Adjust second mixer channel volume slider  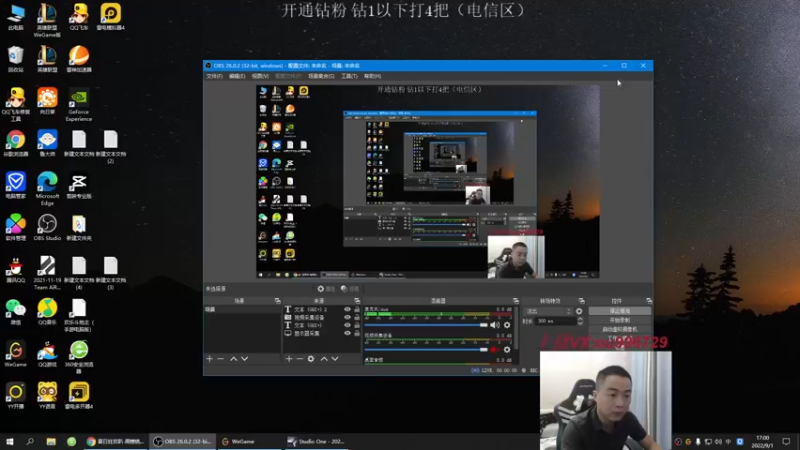tap(426, 349)
